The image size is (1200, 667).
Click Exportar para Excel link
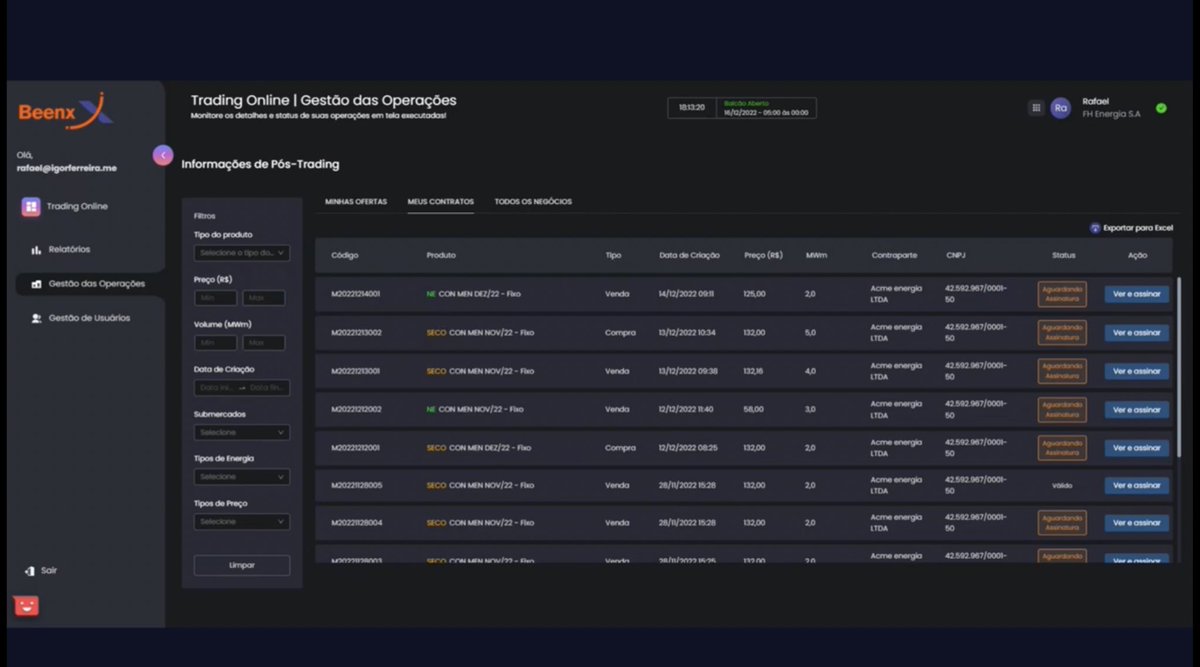coord(1138,228)
